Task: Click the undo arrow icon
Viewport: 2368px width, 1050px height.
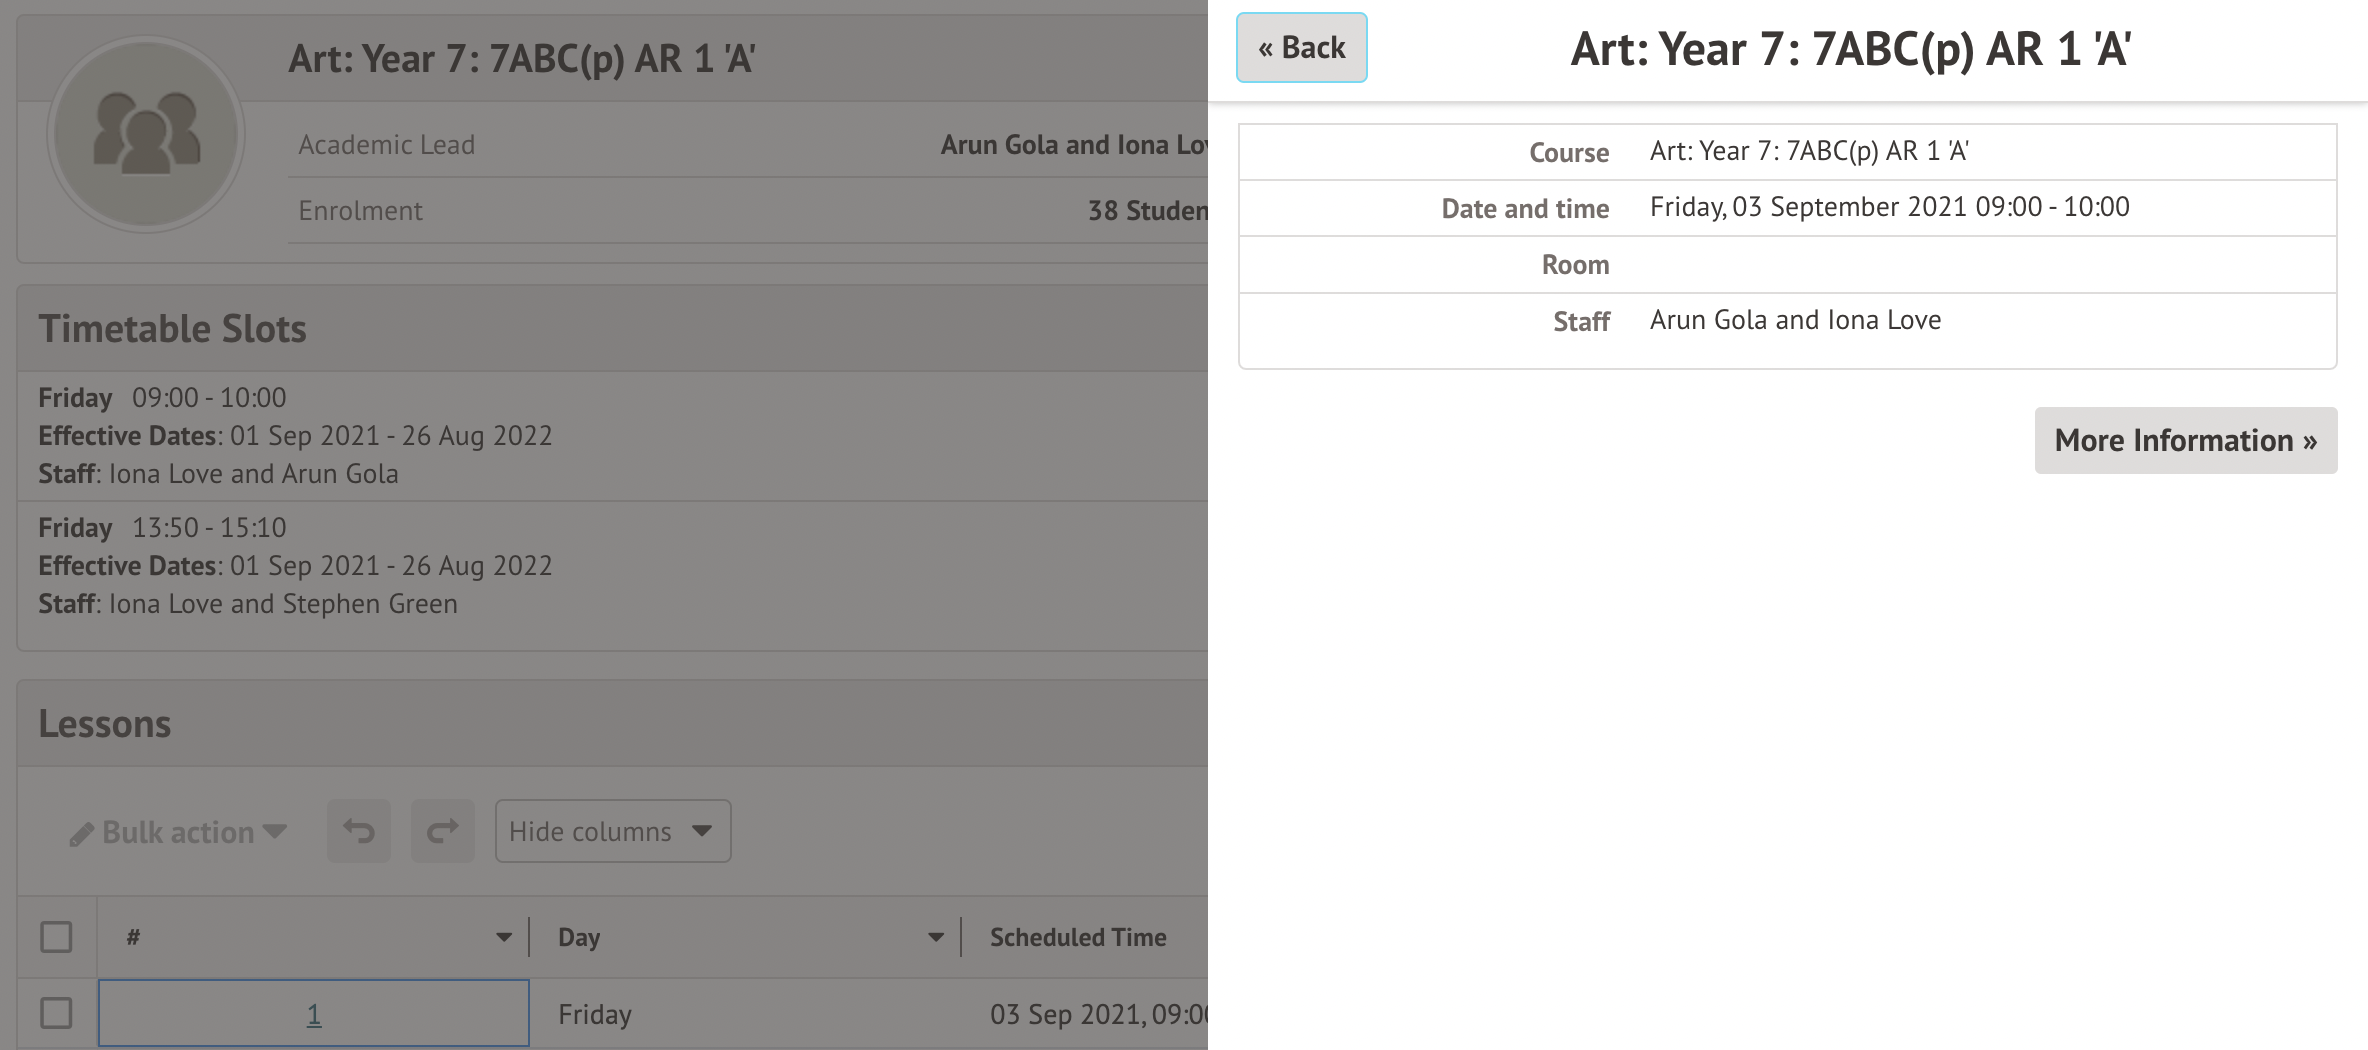Action: (358, 831)
